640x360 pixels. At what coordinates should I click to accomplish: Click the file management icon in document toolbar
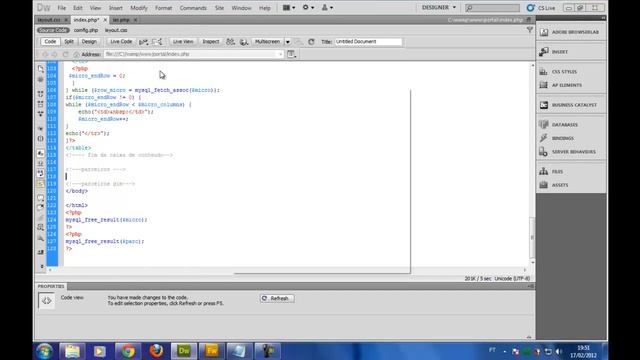tap(230, 42)
